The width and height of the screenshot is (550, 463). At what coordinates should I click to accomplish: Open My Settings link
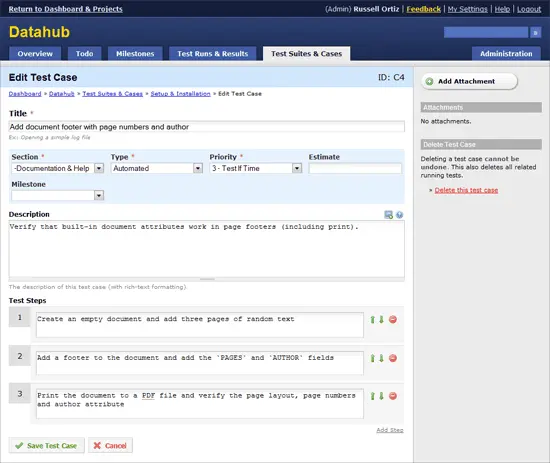pos(468,9)
